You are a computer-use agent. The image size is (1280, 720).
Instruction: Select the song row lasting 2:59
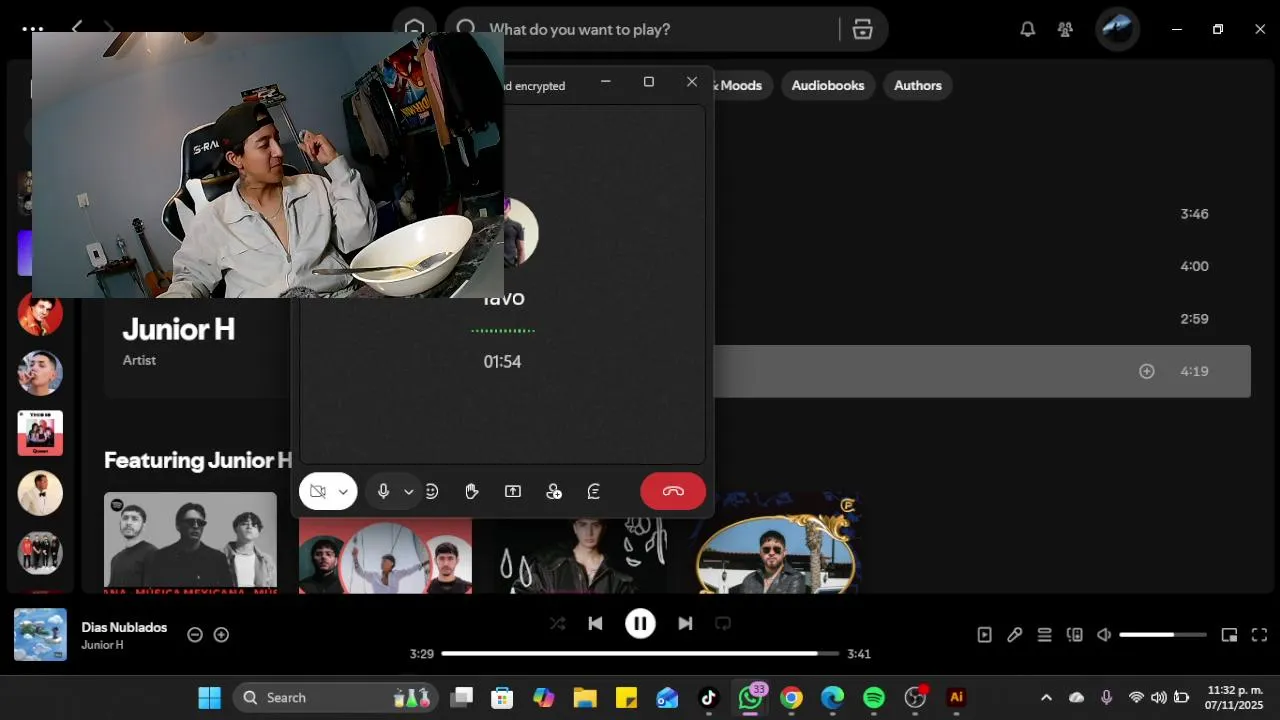981,319
